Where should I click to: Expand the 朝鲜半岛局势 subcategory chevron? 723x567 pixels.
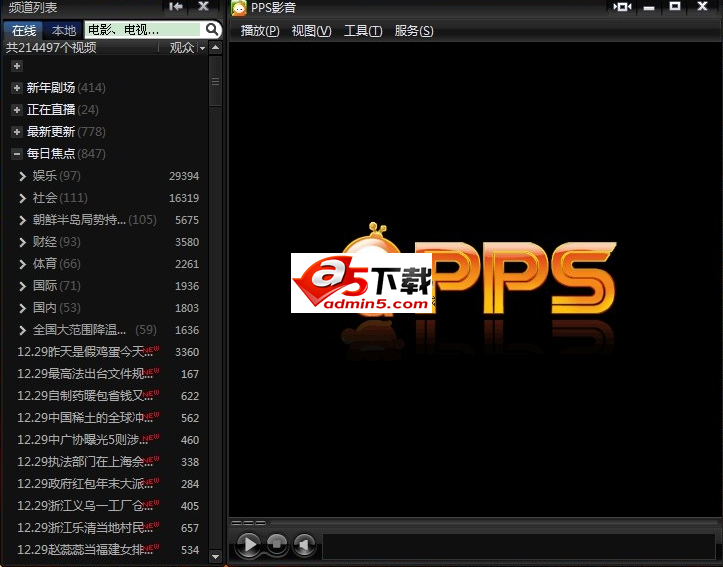click(23, 220)
